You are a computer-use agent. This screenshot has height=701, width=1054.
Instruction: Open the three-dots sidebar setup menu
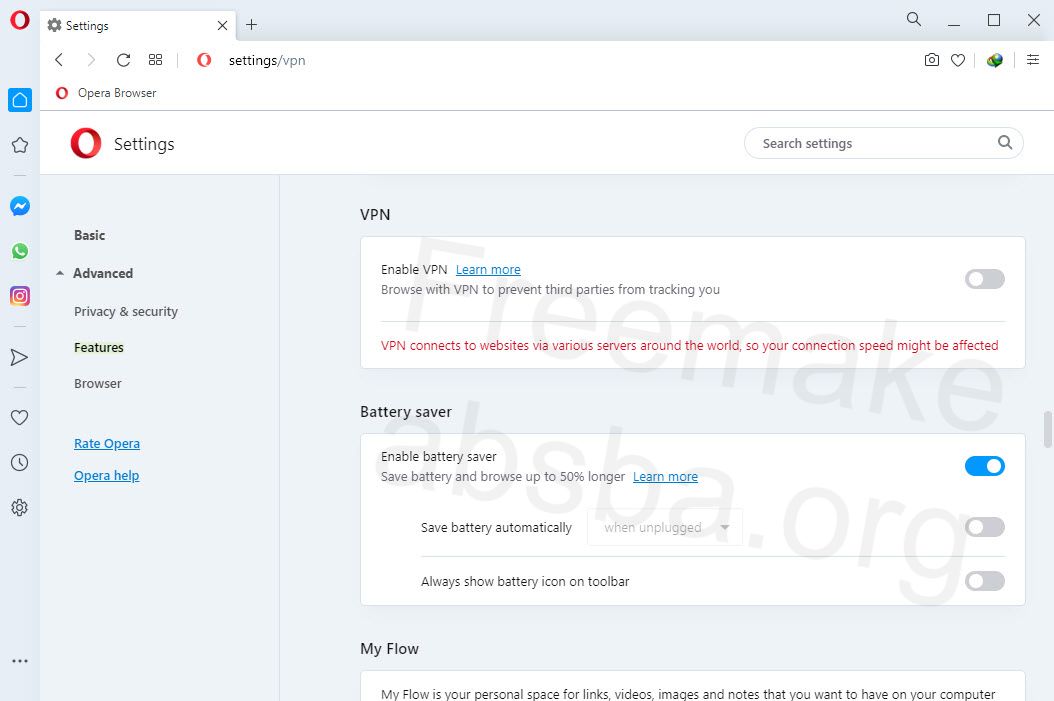(x=19, y=661)
